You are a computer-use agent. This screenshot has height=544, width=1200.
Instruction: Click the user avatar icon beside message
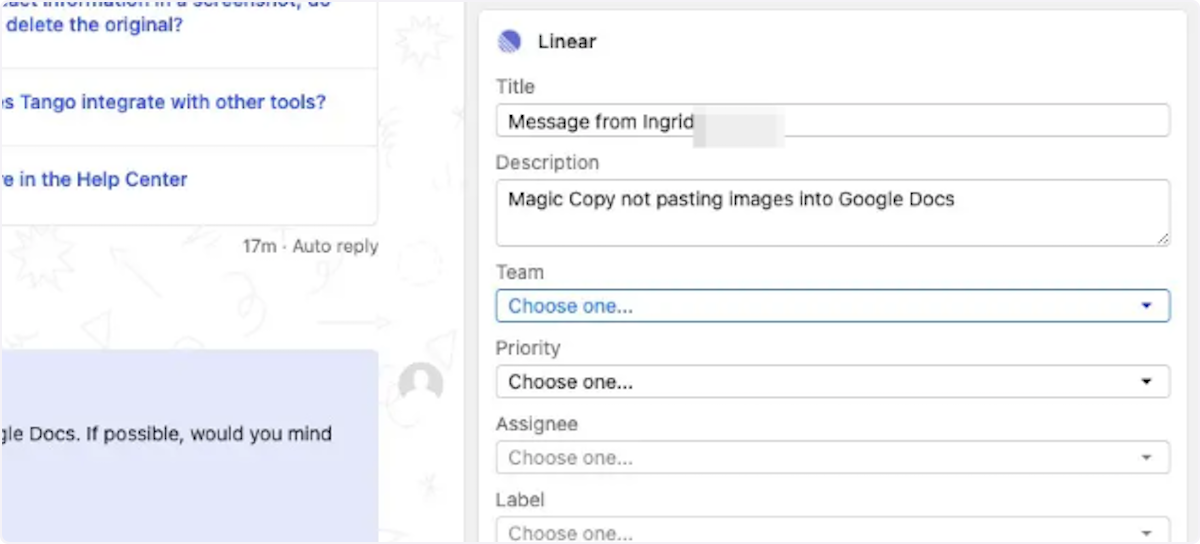click(420, 383)
